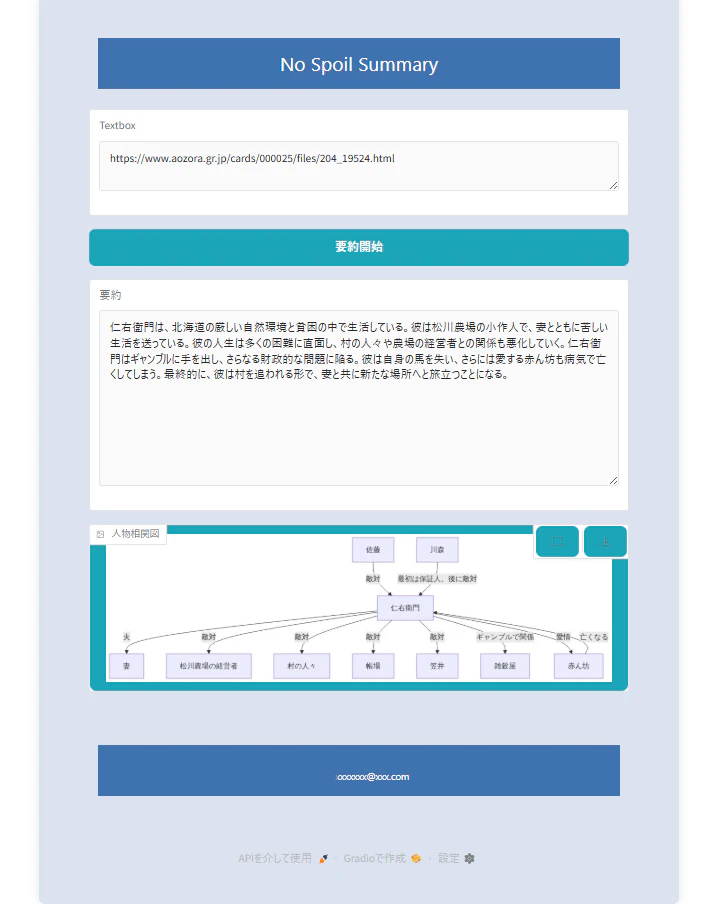Viewport: 721px width, 904px height.
Task: Click inside the 要約 summary text area
Action: 358,398
